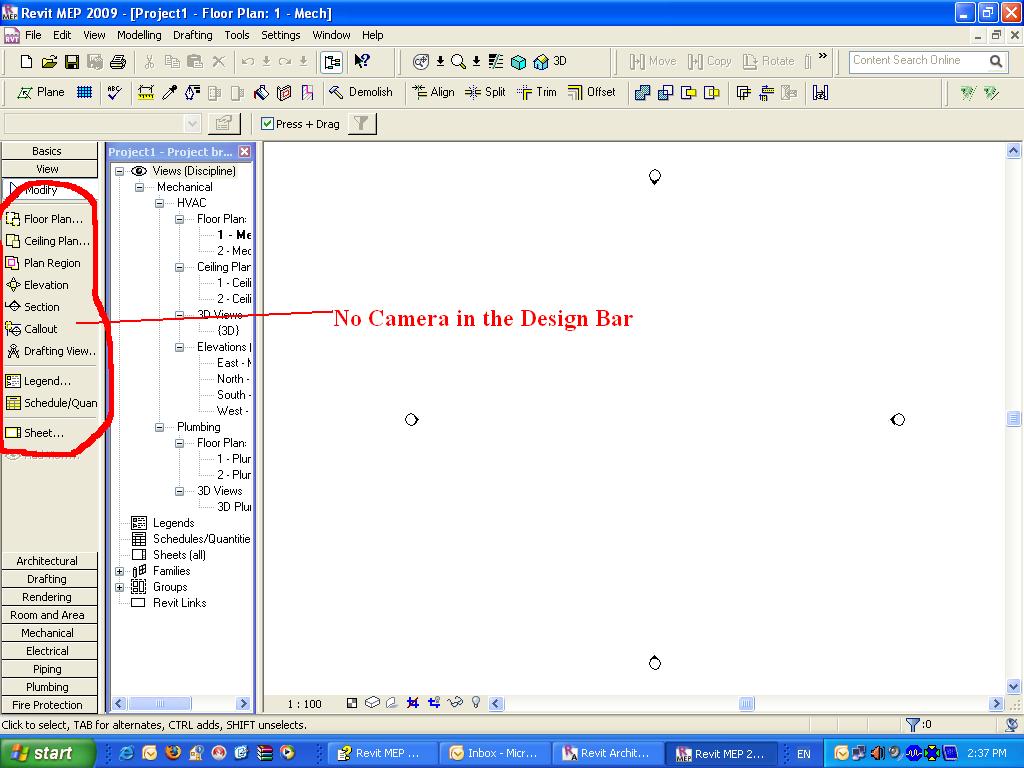Click the horizontal scrollbar thumb under the drawing

pos(746,704)
